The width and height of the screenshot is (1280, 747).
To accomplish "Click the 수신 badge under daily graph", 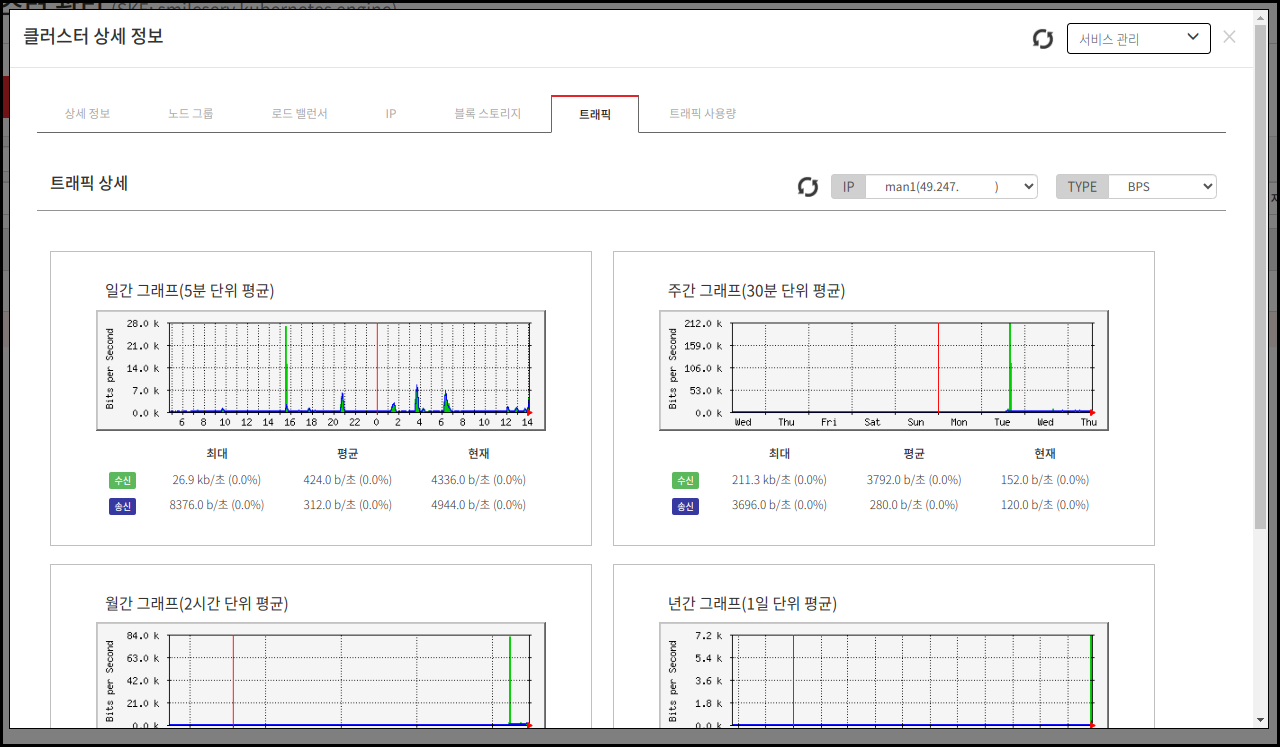I will point(122,480).
